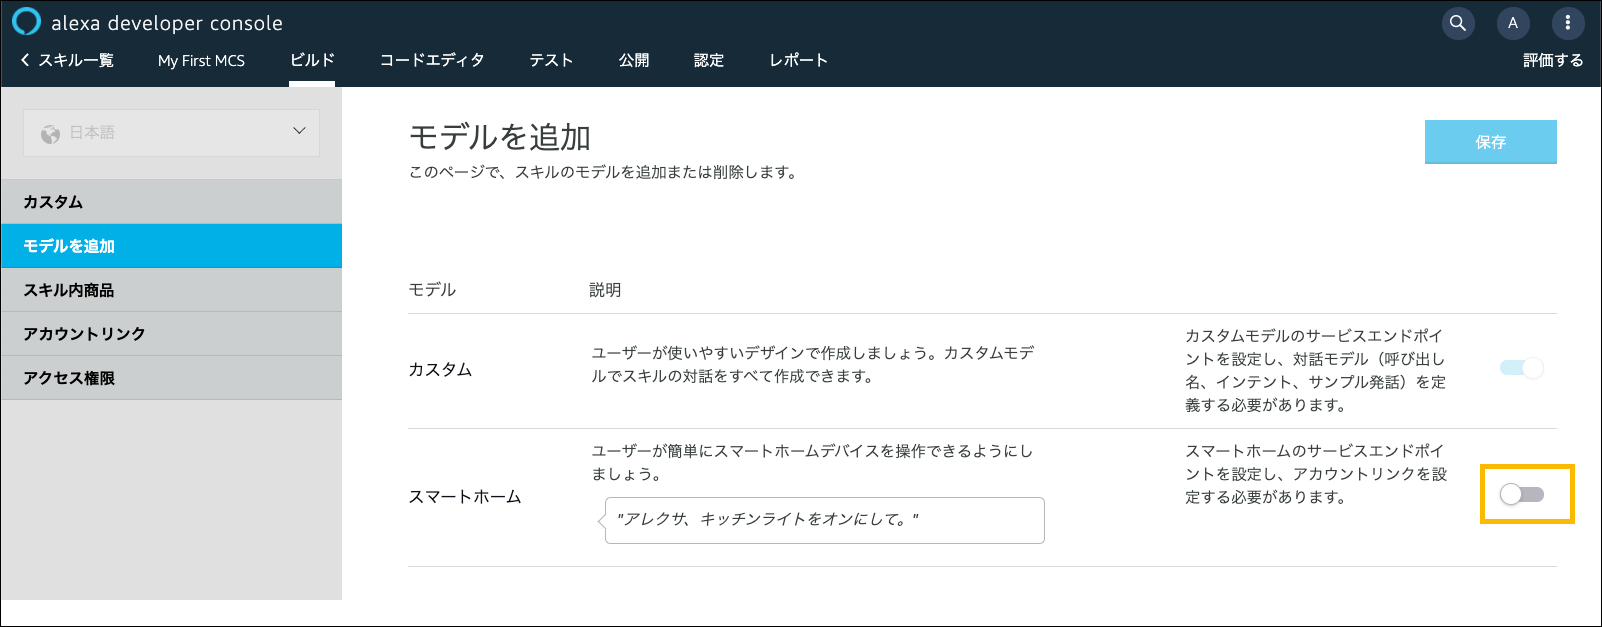Switch to the コードエディタ tab
The image size is (1602, 627).
click(x=432, y=60)
